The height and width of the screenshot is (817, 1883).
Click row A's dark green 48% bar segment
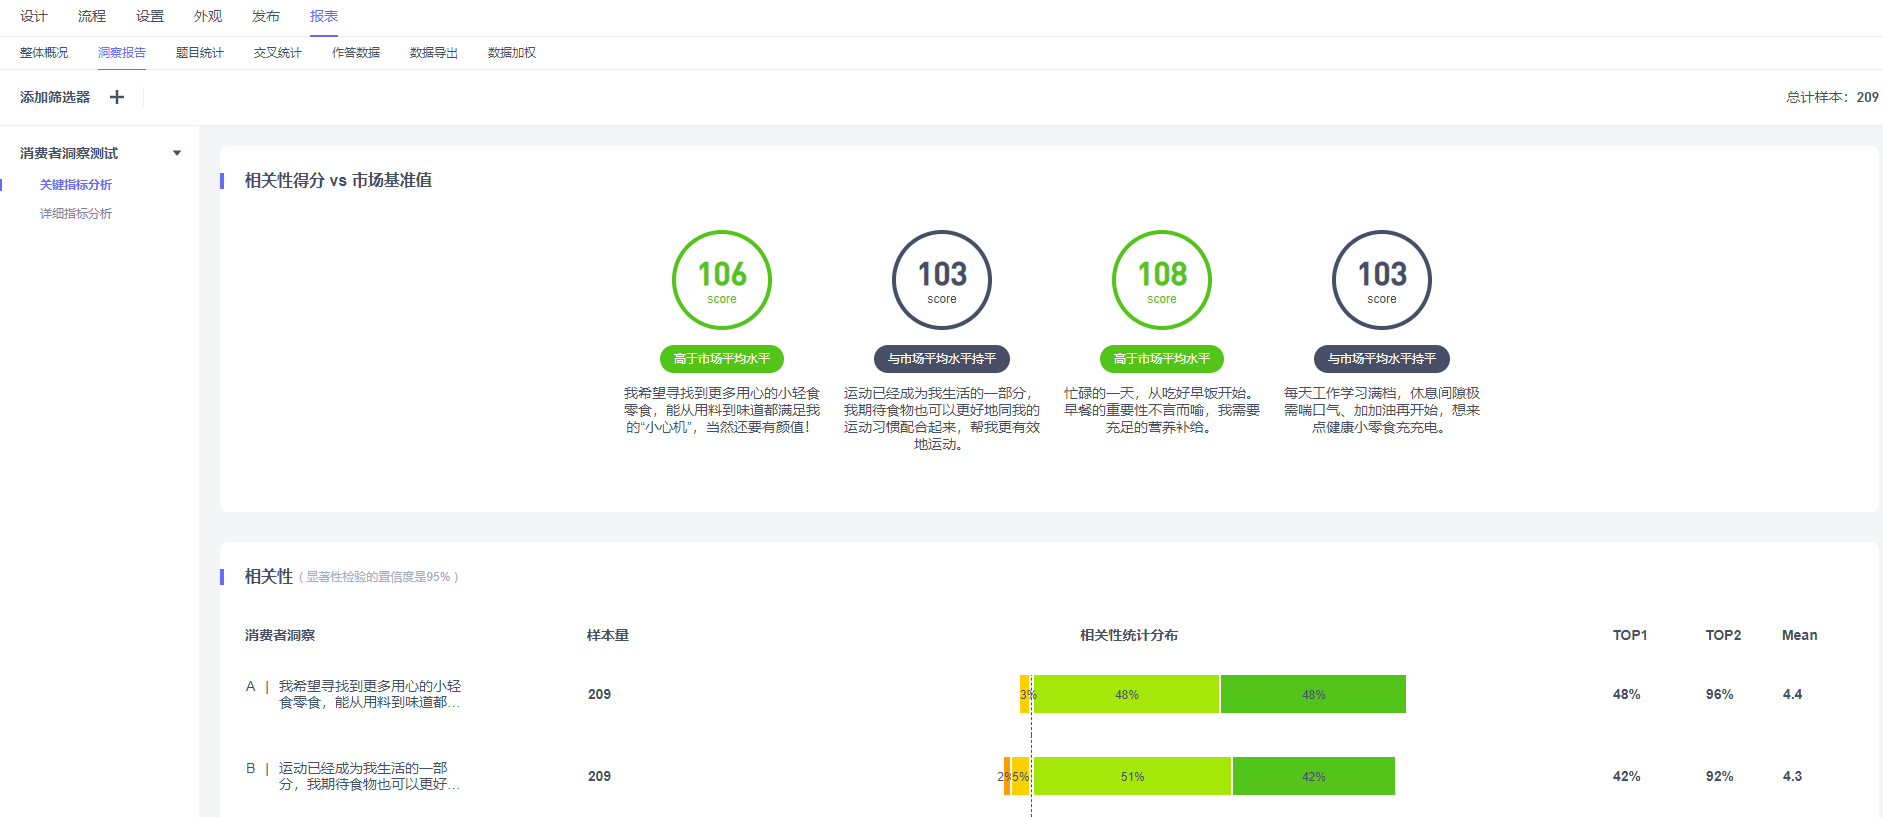(1313, 695)
